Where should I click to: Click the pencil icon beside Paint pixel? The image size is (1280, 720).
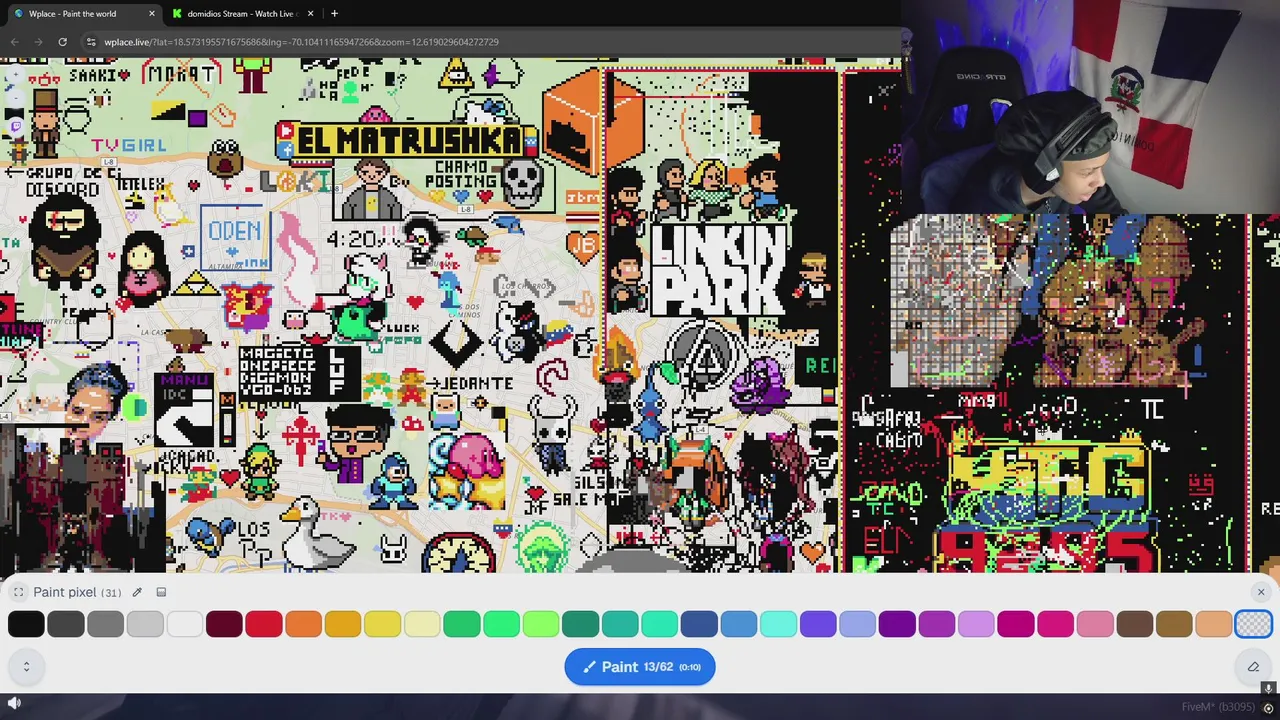tap(137, 592)
